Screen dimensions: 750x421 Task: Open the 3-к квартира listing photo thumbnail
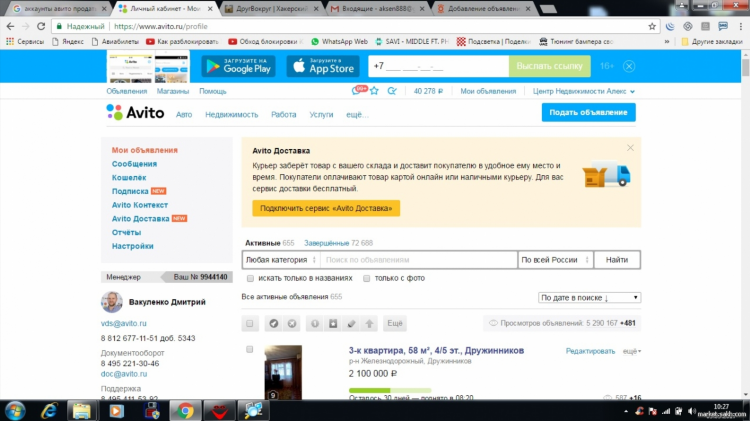click(x=283, y=372)
